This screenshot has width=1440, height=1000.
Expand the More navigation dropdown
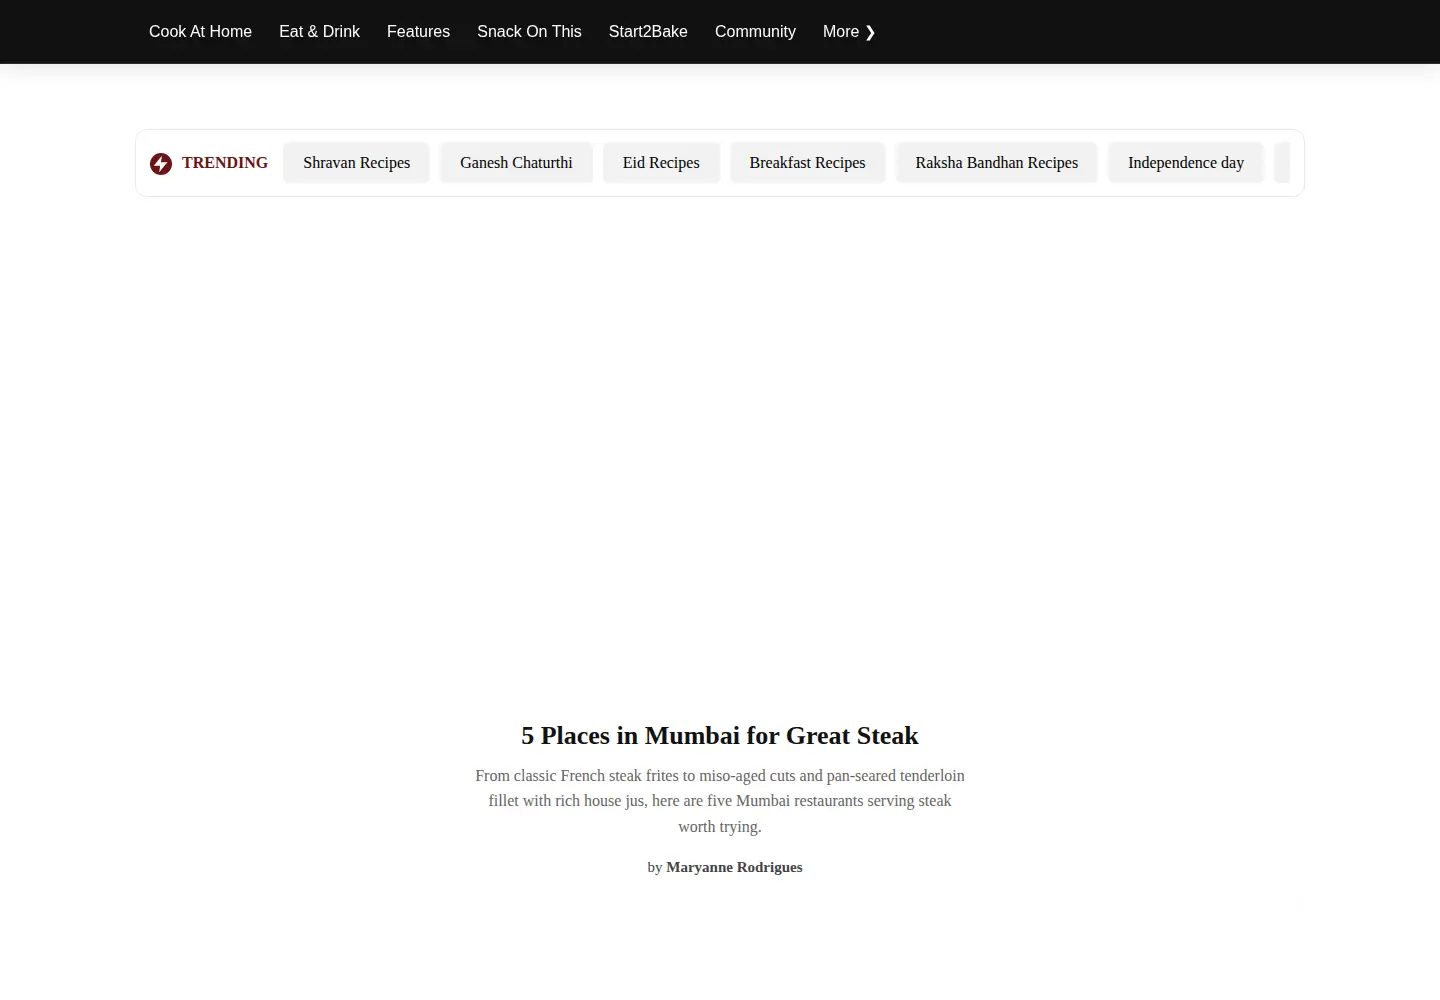tap(849, 32)
